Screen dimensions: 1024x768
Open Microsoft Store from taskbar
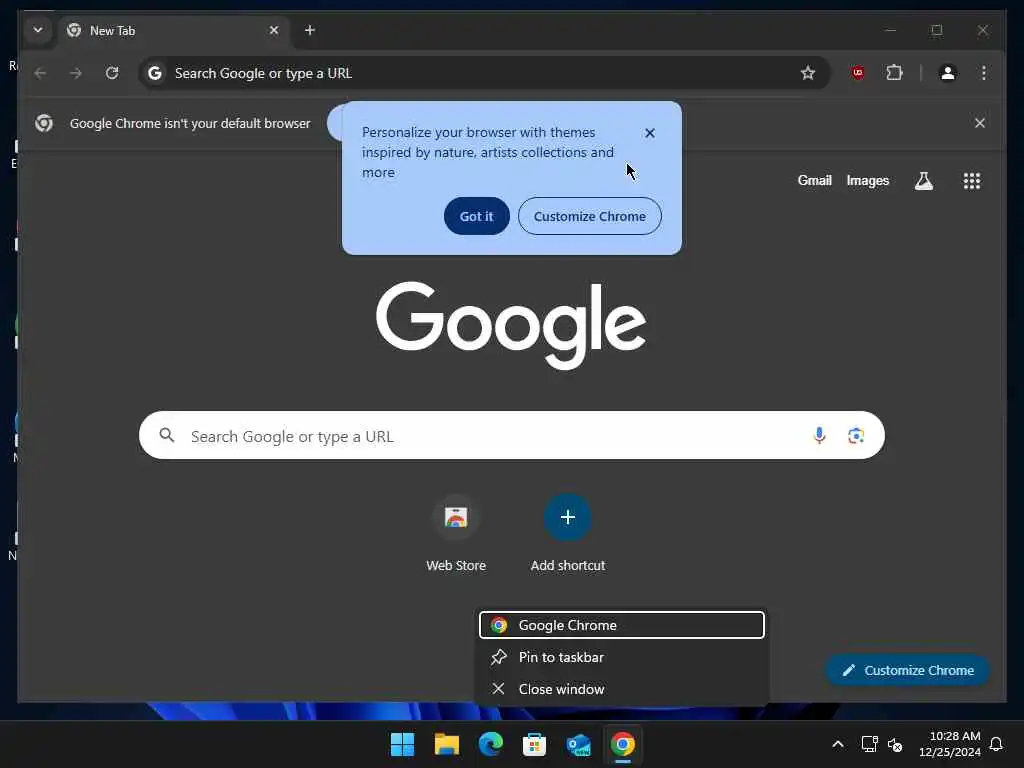tap(534, 744)
